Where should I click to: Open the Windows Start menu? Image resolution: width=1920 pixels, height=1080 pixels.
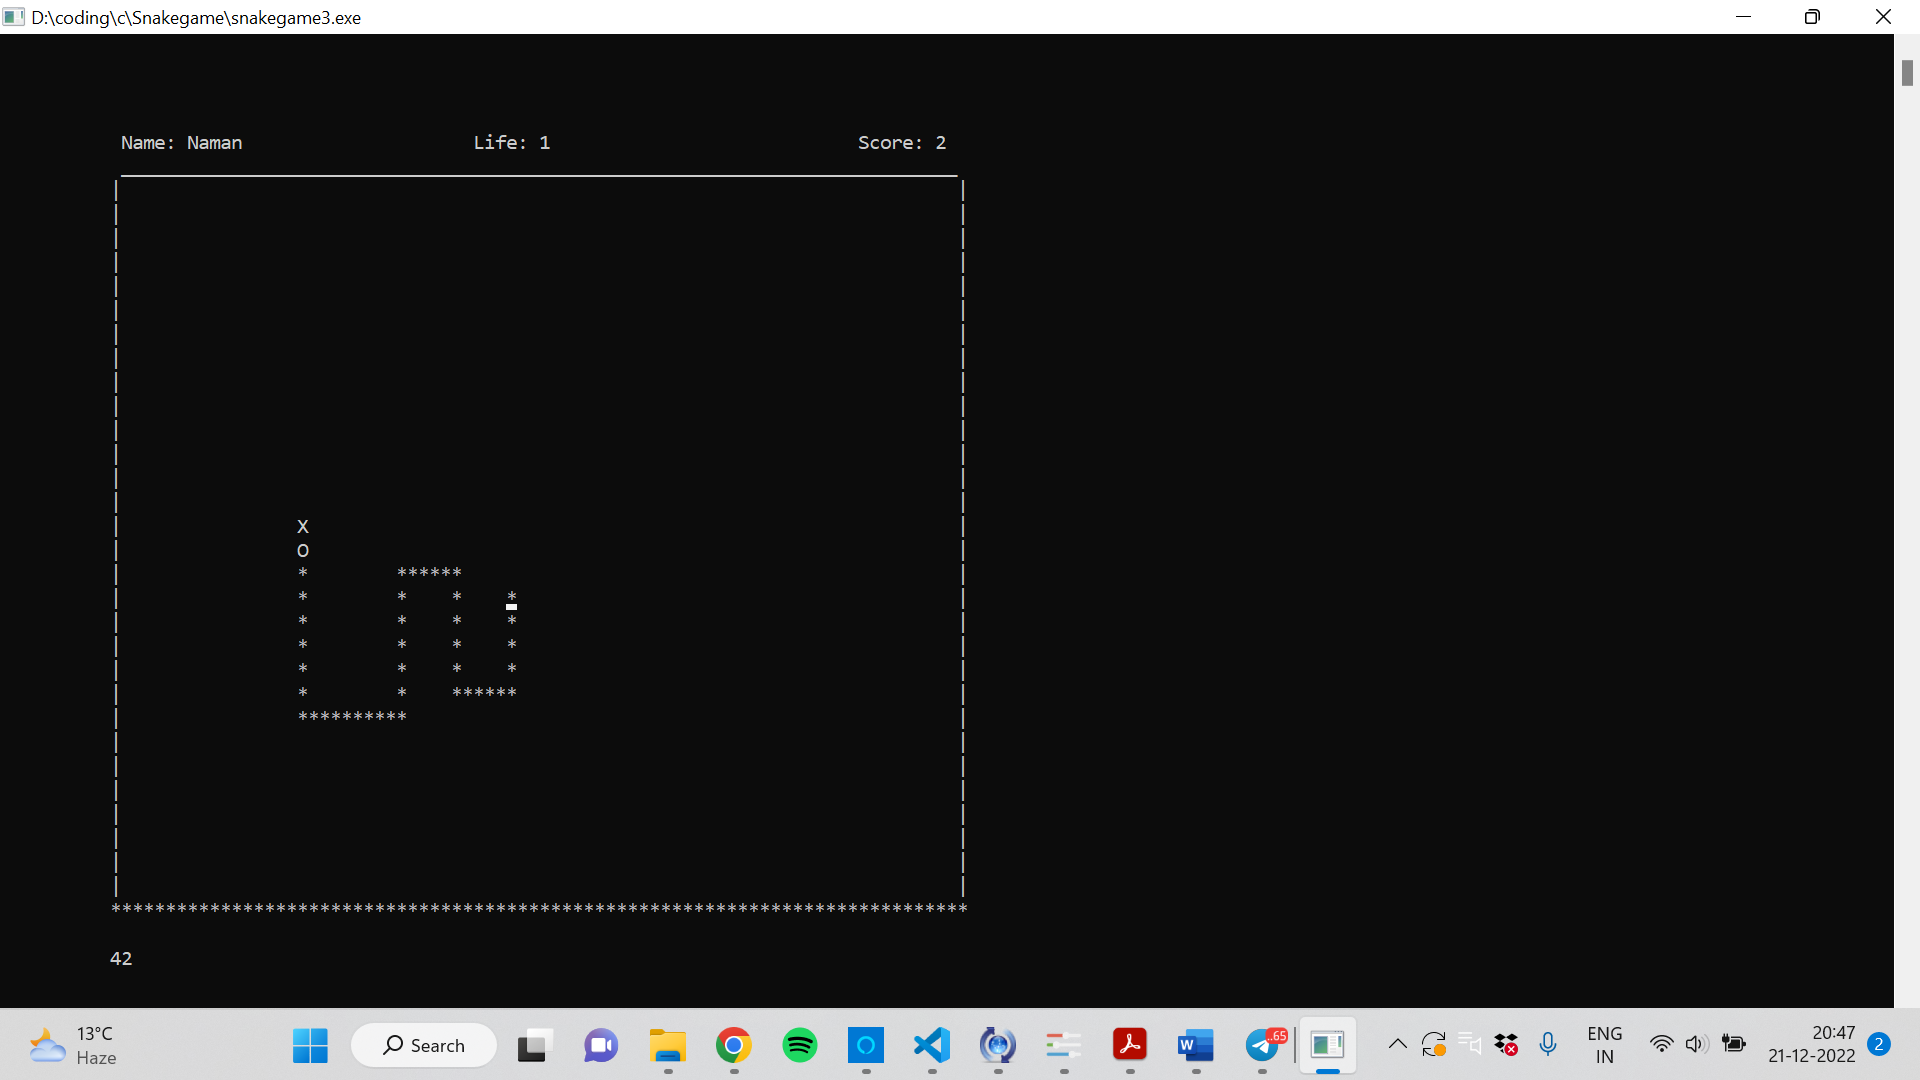310,1045
